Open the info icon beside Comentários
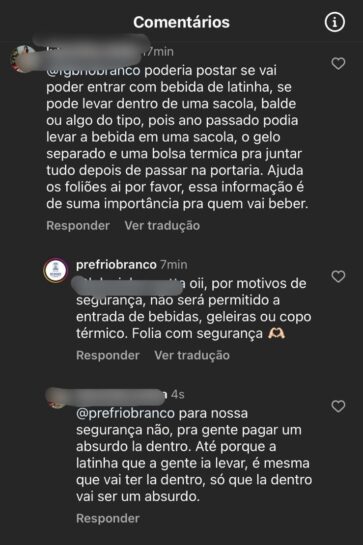 tap(334, 23)
